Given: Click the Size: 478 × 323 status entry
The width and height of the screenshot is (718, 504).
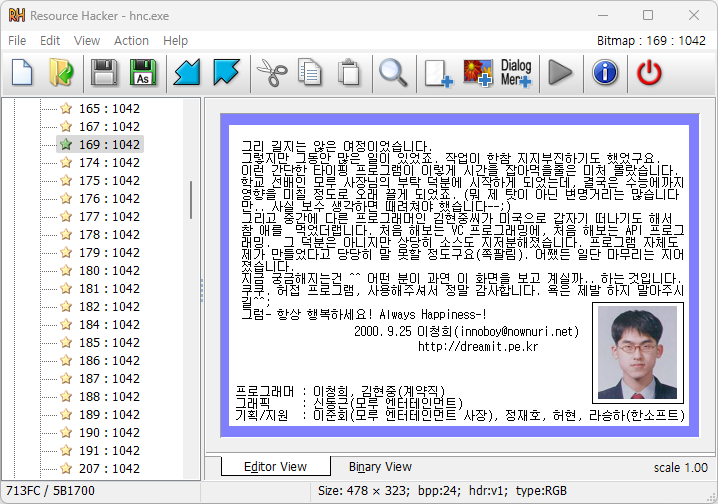Looking at the screenshot, I should coord(363,491).
